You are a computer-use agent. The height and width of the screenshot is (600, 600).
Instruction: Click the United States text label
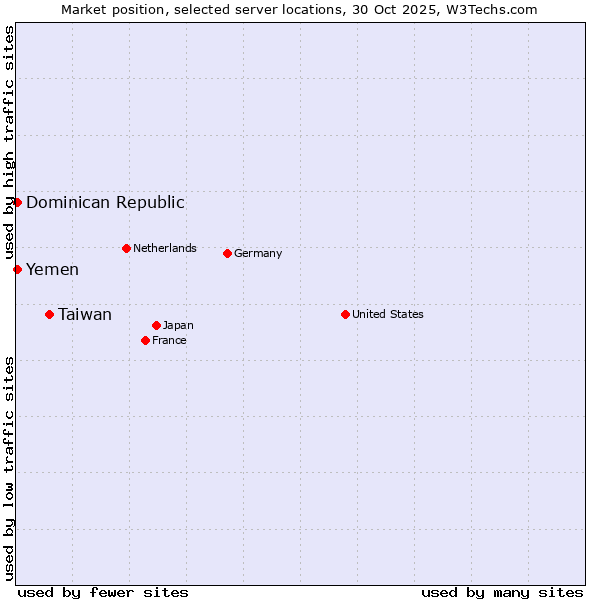click(388, 314)
